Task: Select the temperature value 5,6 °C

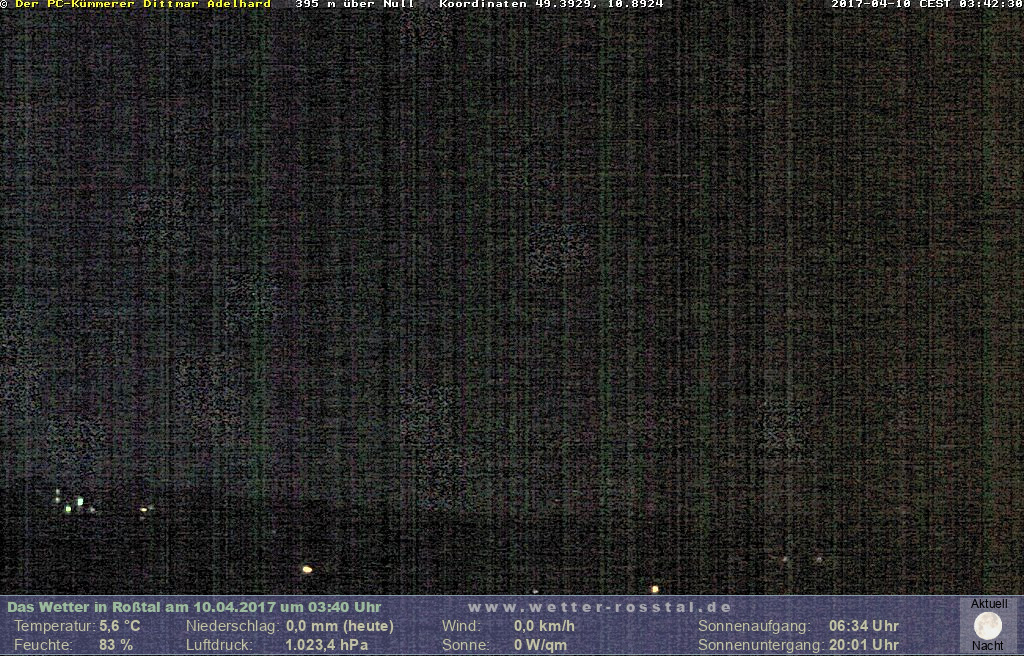Action: click(120, 626)
